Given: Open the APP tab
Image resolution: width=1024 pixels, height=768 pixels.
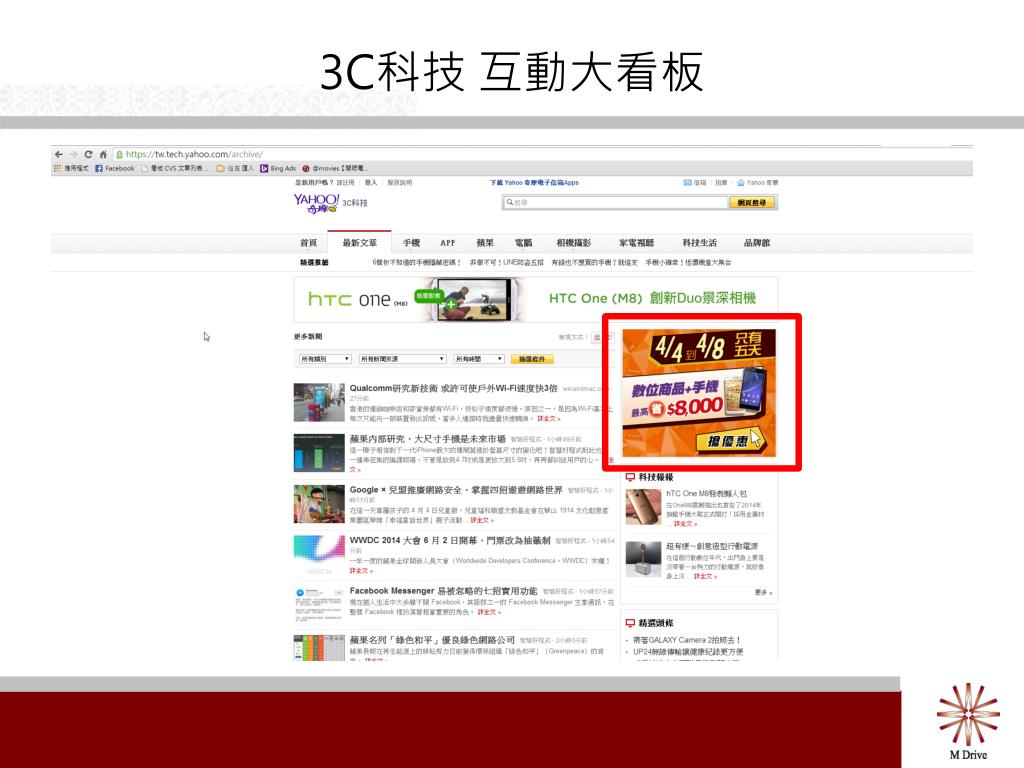Looking at the screenshot, I should (x=447, y=243).
